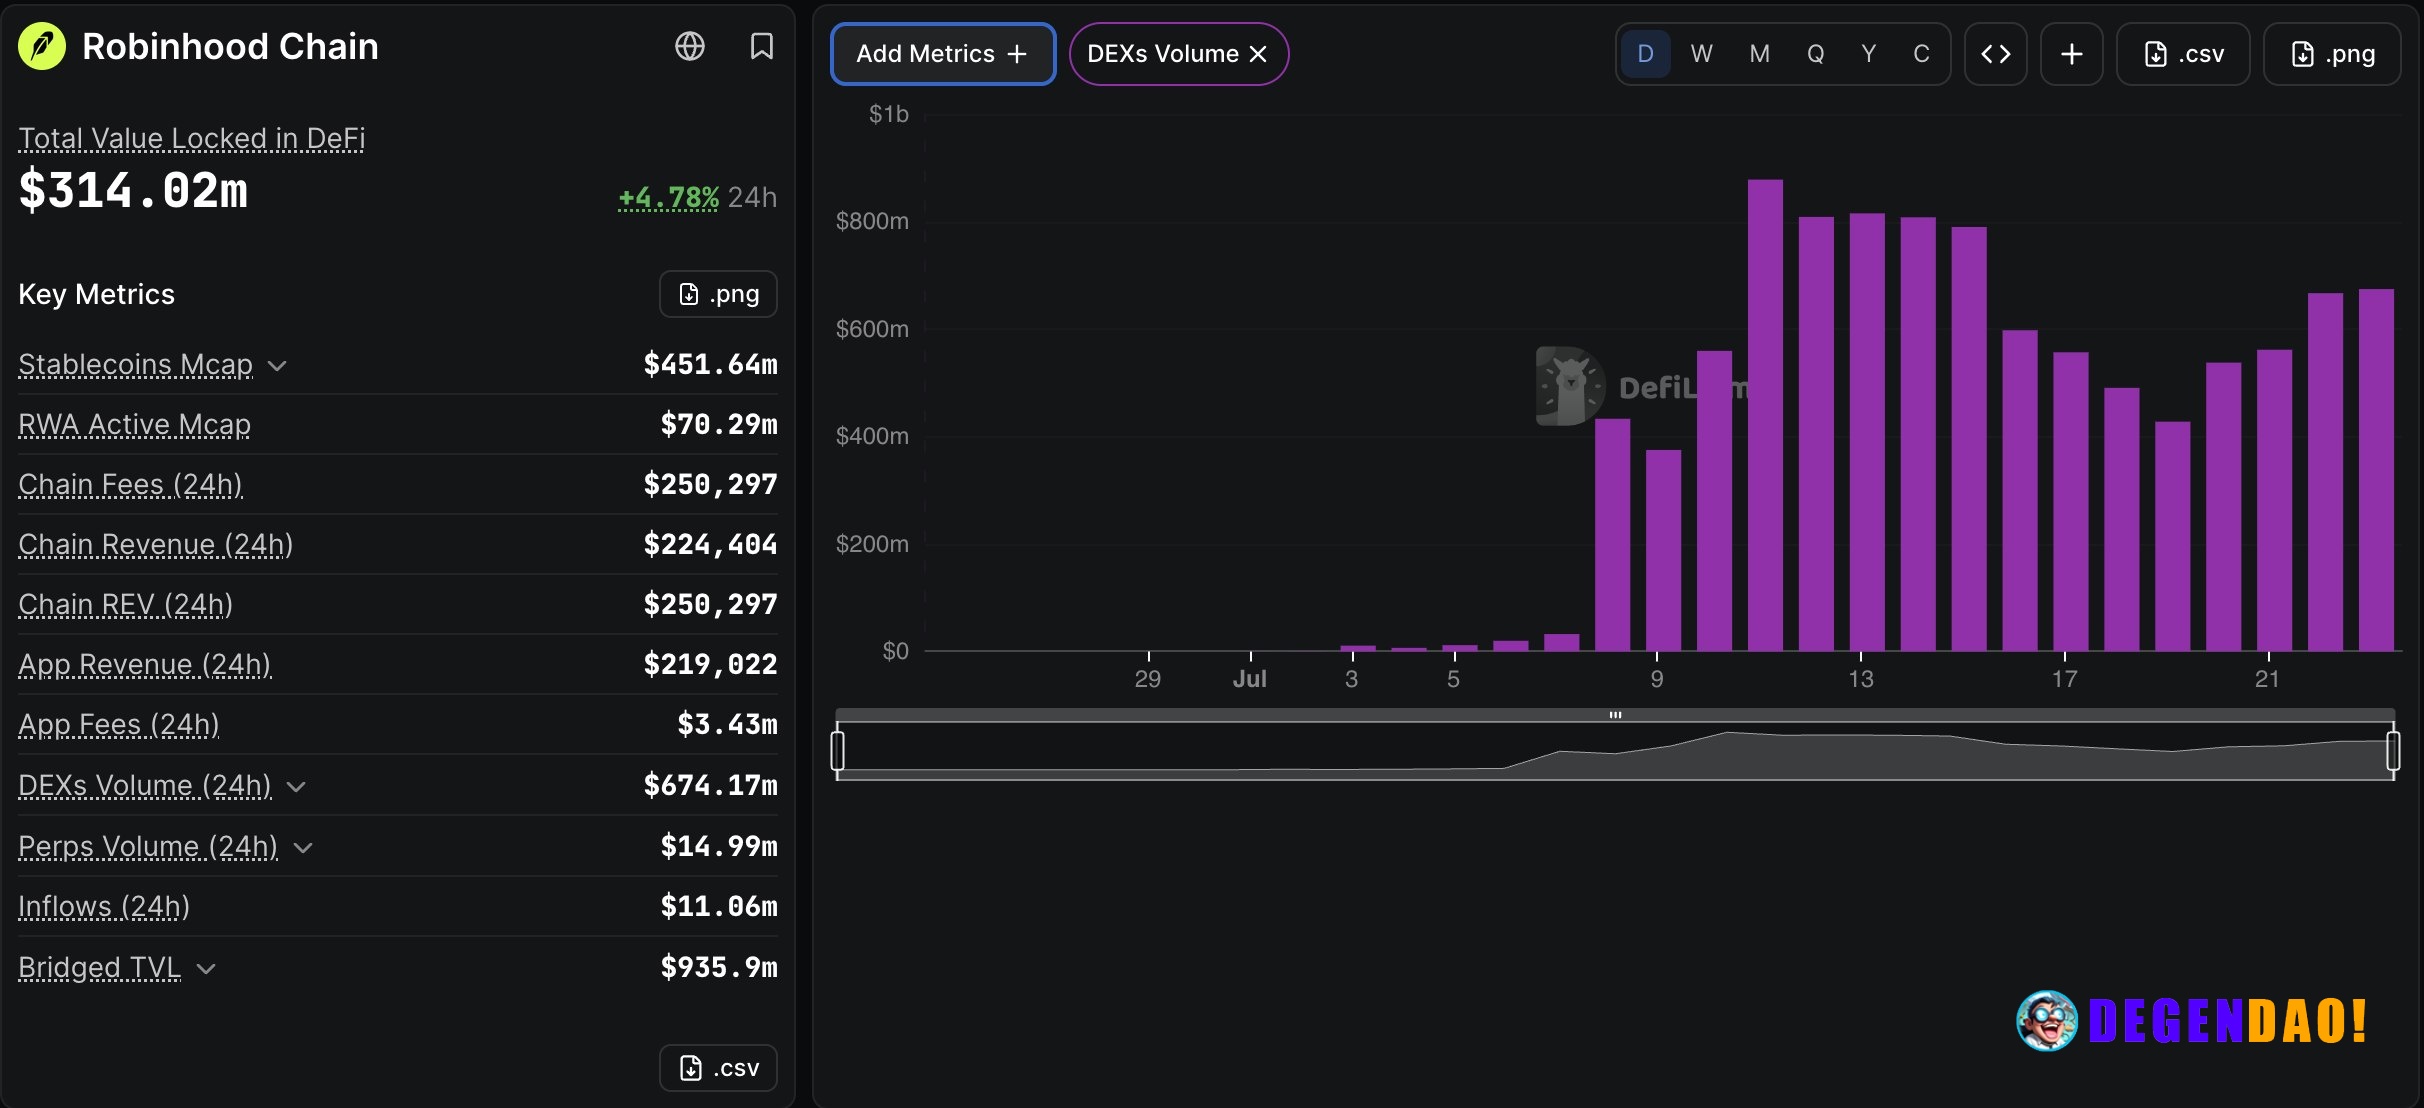Download Key Metrics as .png
The width and height of the screenshot is (2424, 1108).
pos(718,294)
